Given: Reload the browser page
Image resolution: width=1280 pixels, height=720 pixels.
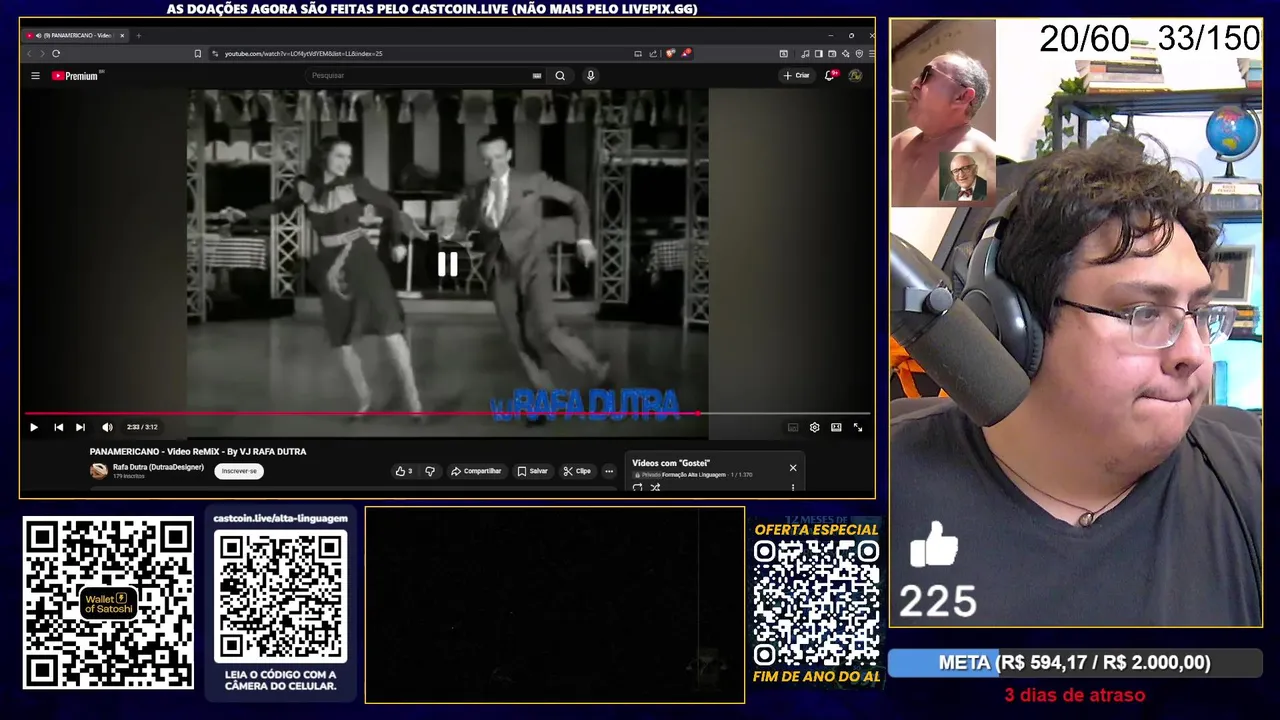Looking at the screenshot, I should pos(56,54).
